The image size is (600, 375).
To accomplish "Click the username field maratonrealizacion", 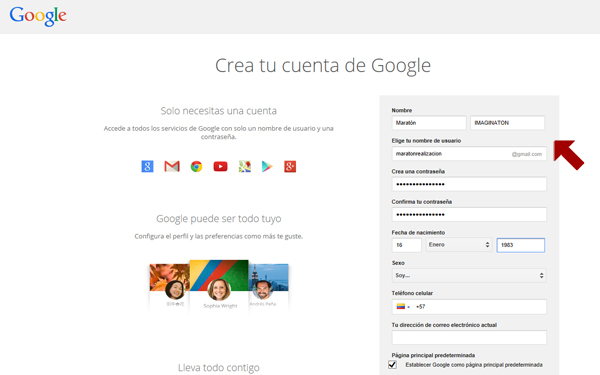I will click(469, 154).
